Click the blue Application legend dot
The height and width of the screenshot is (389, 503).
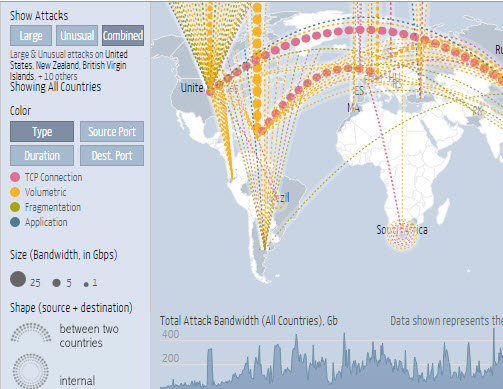15,222
